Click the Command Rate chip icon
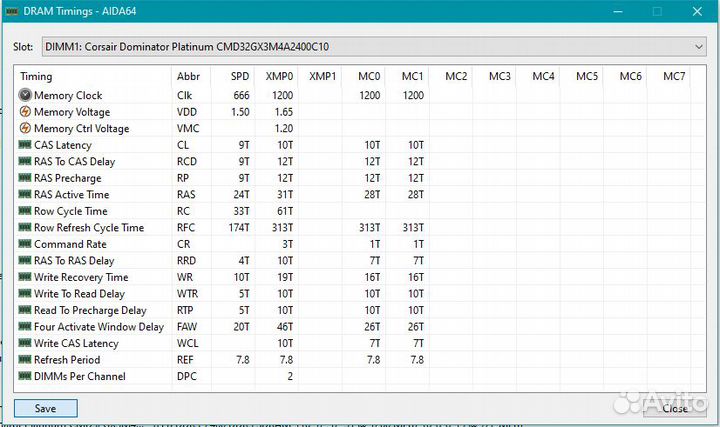The height and width of the screenshot is (427, 720). (25, 244)
